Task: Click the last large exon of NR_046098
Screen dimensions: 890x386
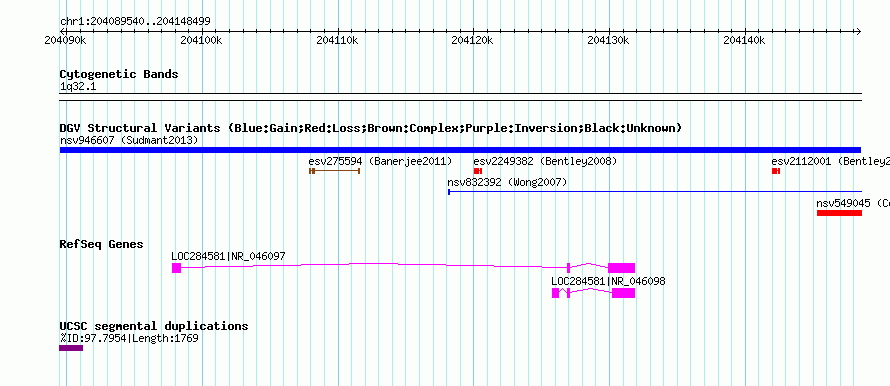Action: tap(624, 293)
